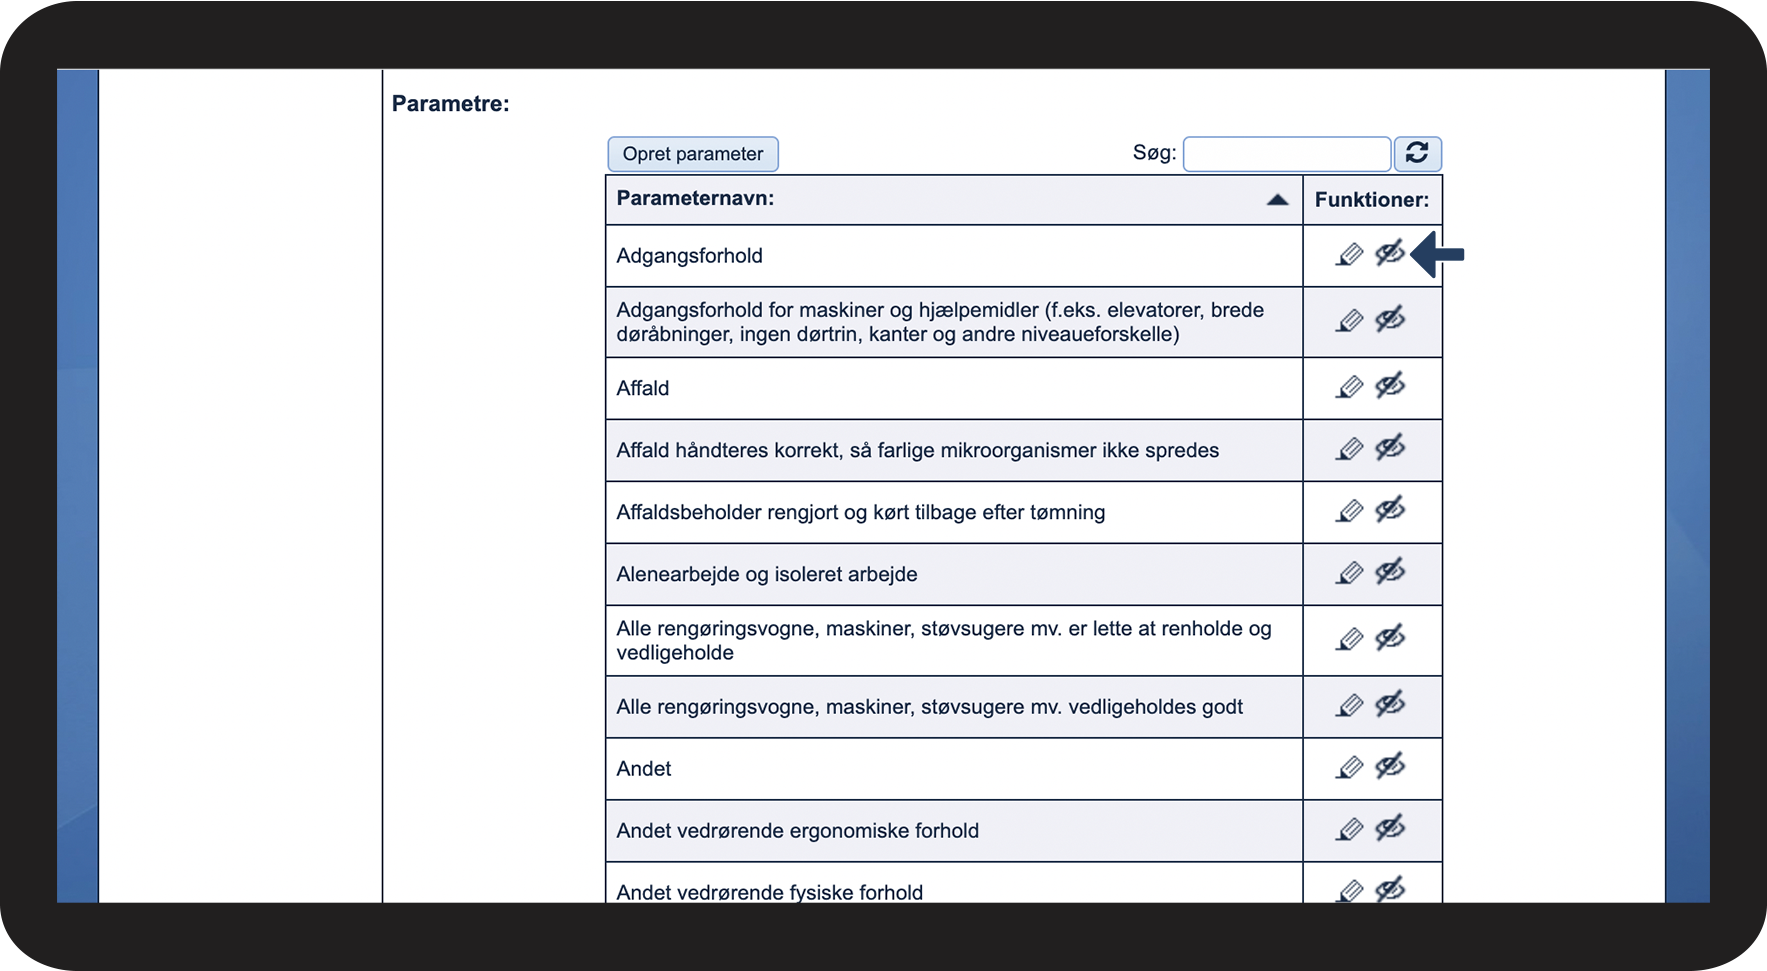
Task: Hide the Adgangsforhold parameter
Action: 1390,253
